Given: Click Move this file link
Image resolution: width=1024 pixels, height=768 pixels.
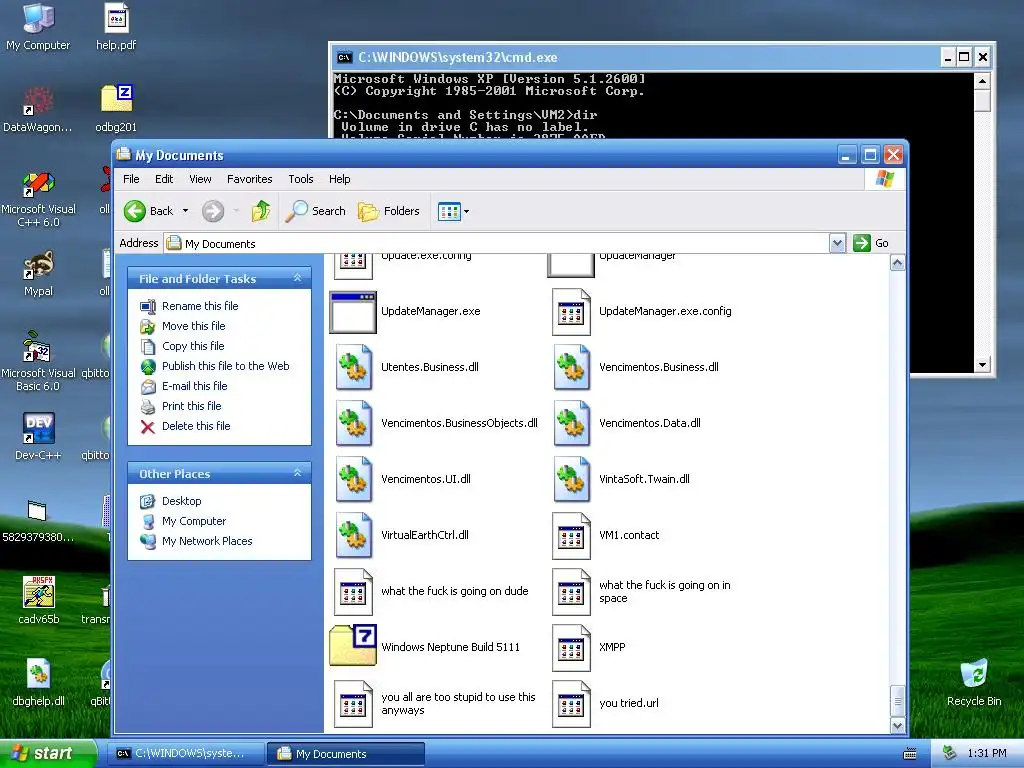Looking at the screenshot, I should [x=193, y=326].
